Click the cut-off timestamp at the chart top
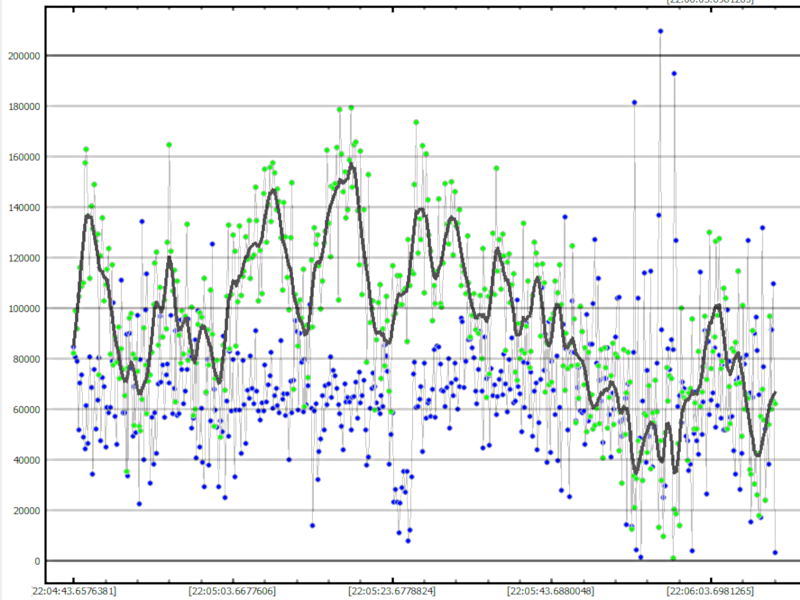 click(710, 3)
